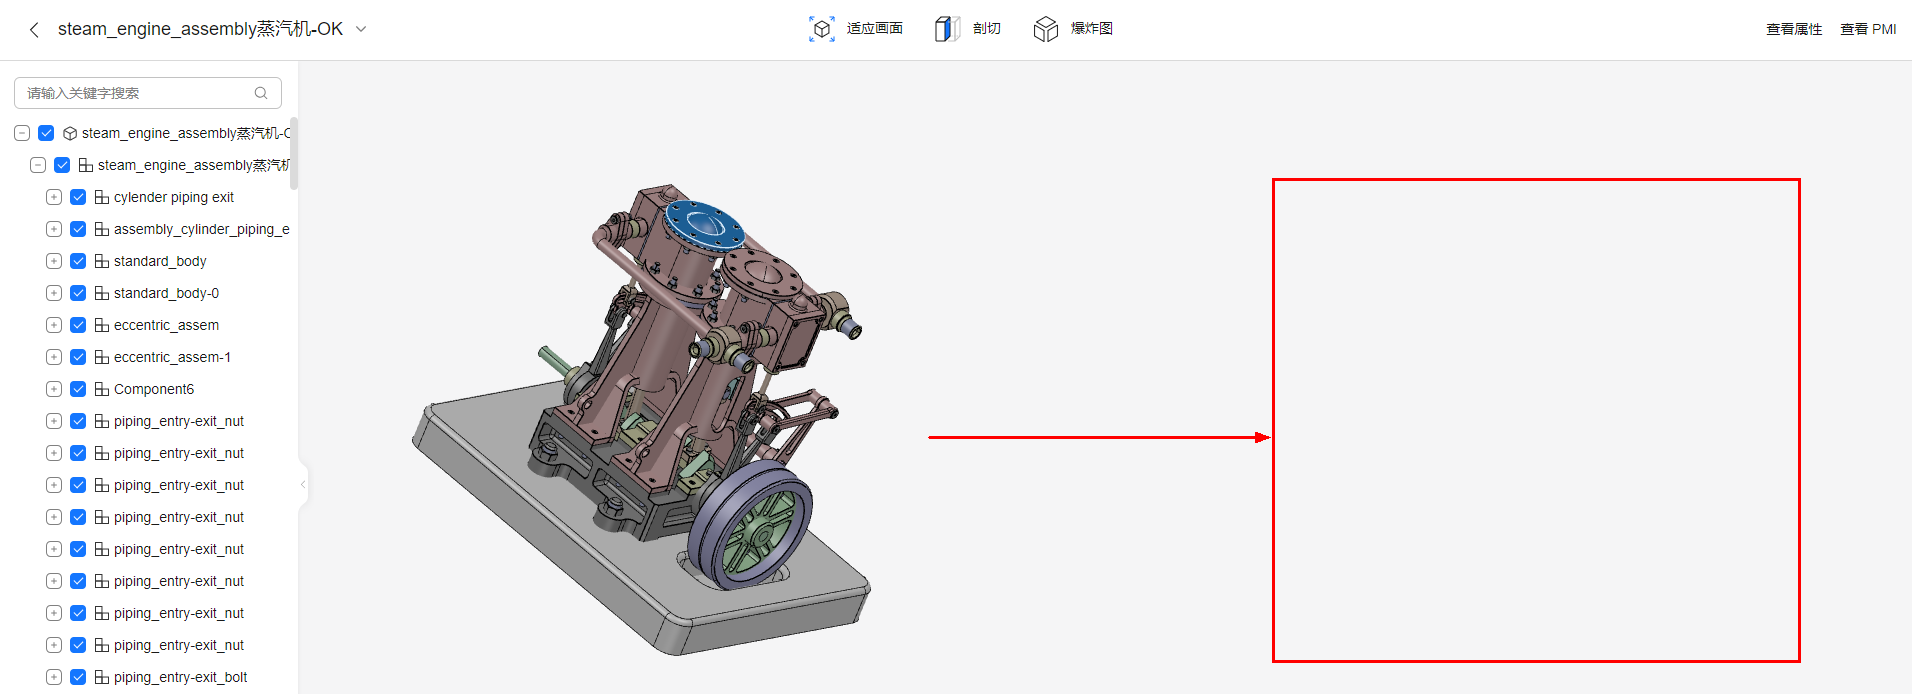Select the assembly_cylinder_piping_e label
The image size is (1912, 694).
tap(202, 229)
